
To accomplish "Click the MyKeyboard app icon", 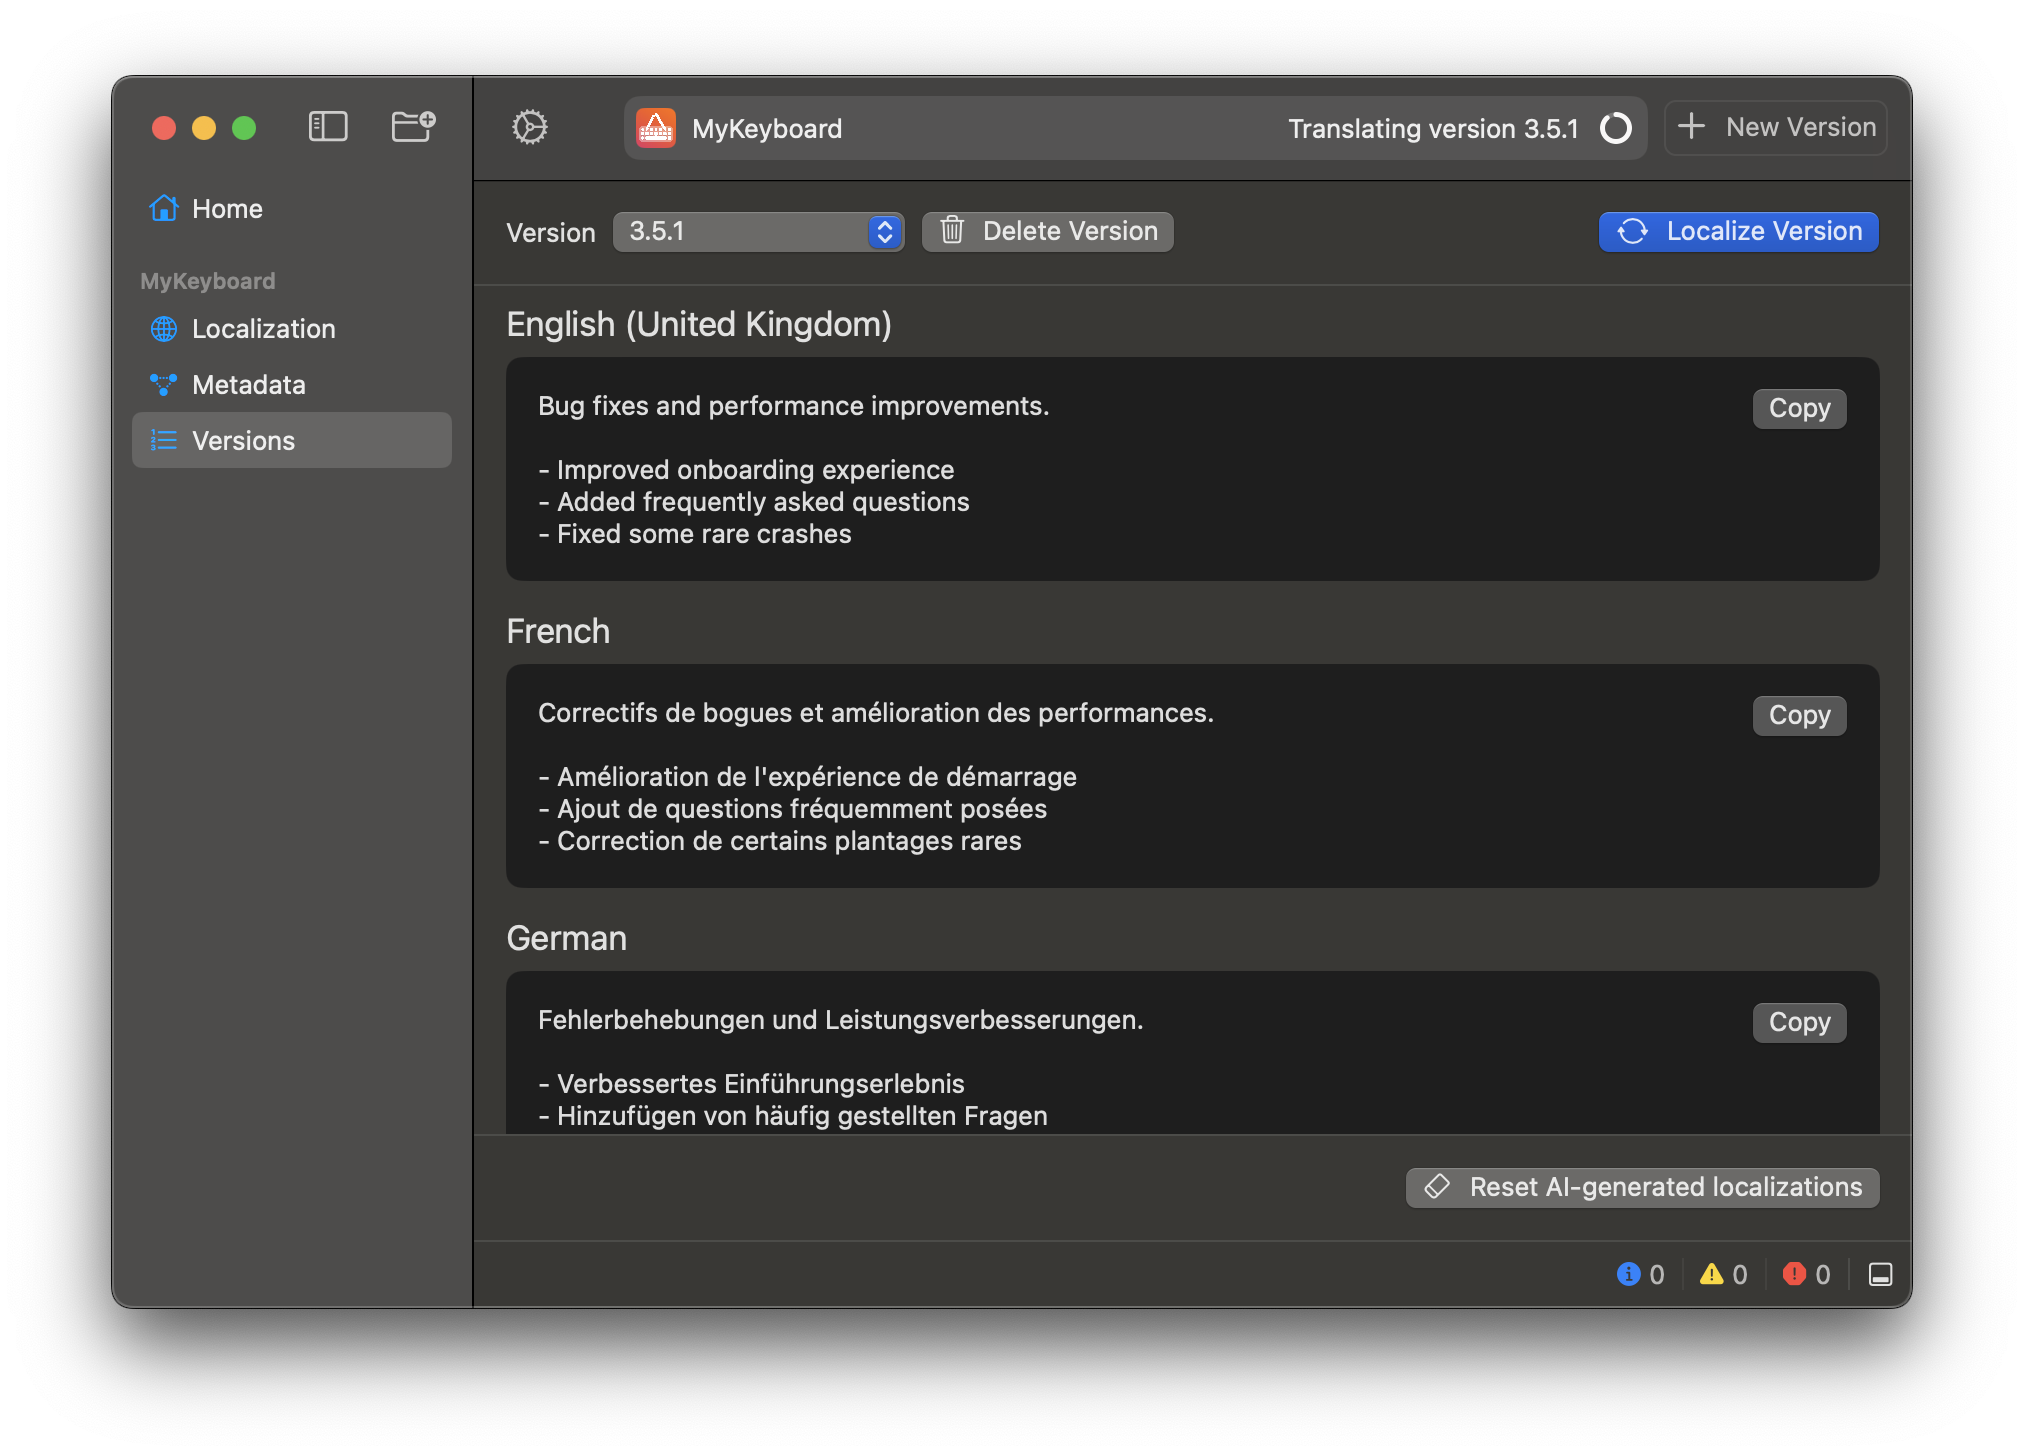I will click(x=656, y=128).
